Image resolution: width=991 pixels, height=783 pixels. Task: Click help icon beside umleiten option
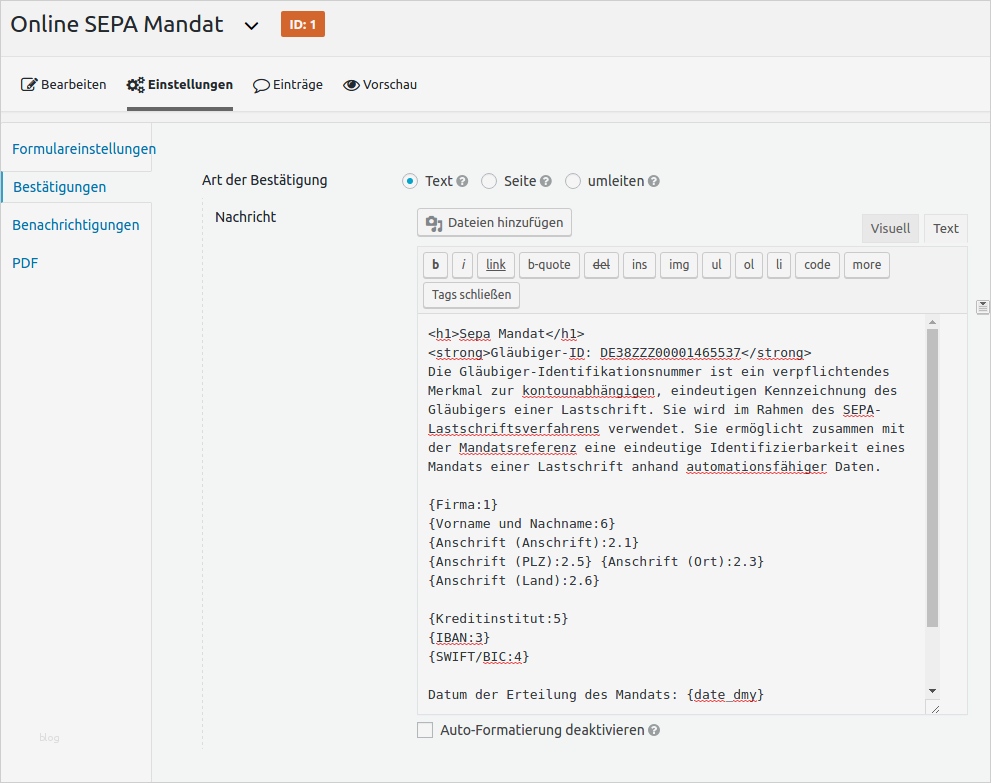coord(654,182)
